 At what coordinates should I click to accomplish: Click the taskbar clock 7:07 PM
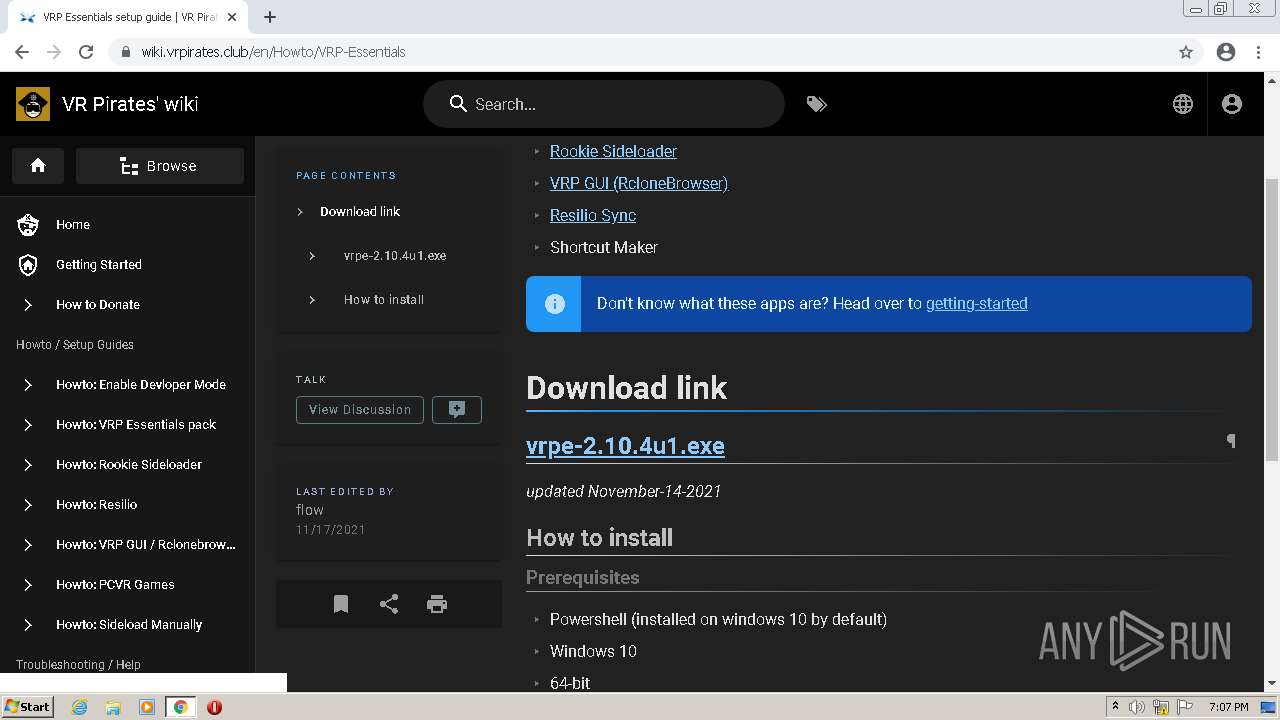(1229, 707)
